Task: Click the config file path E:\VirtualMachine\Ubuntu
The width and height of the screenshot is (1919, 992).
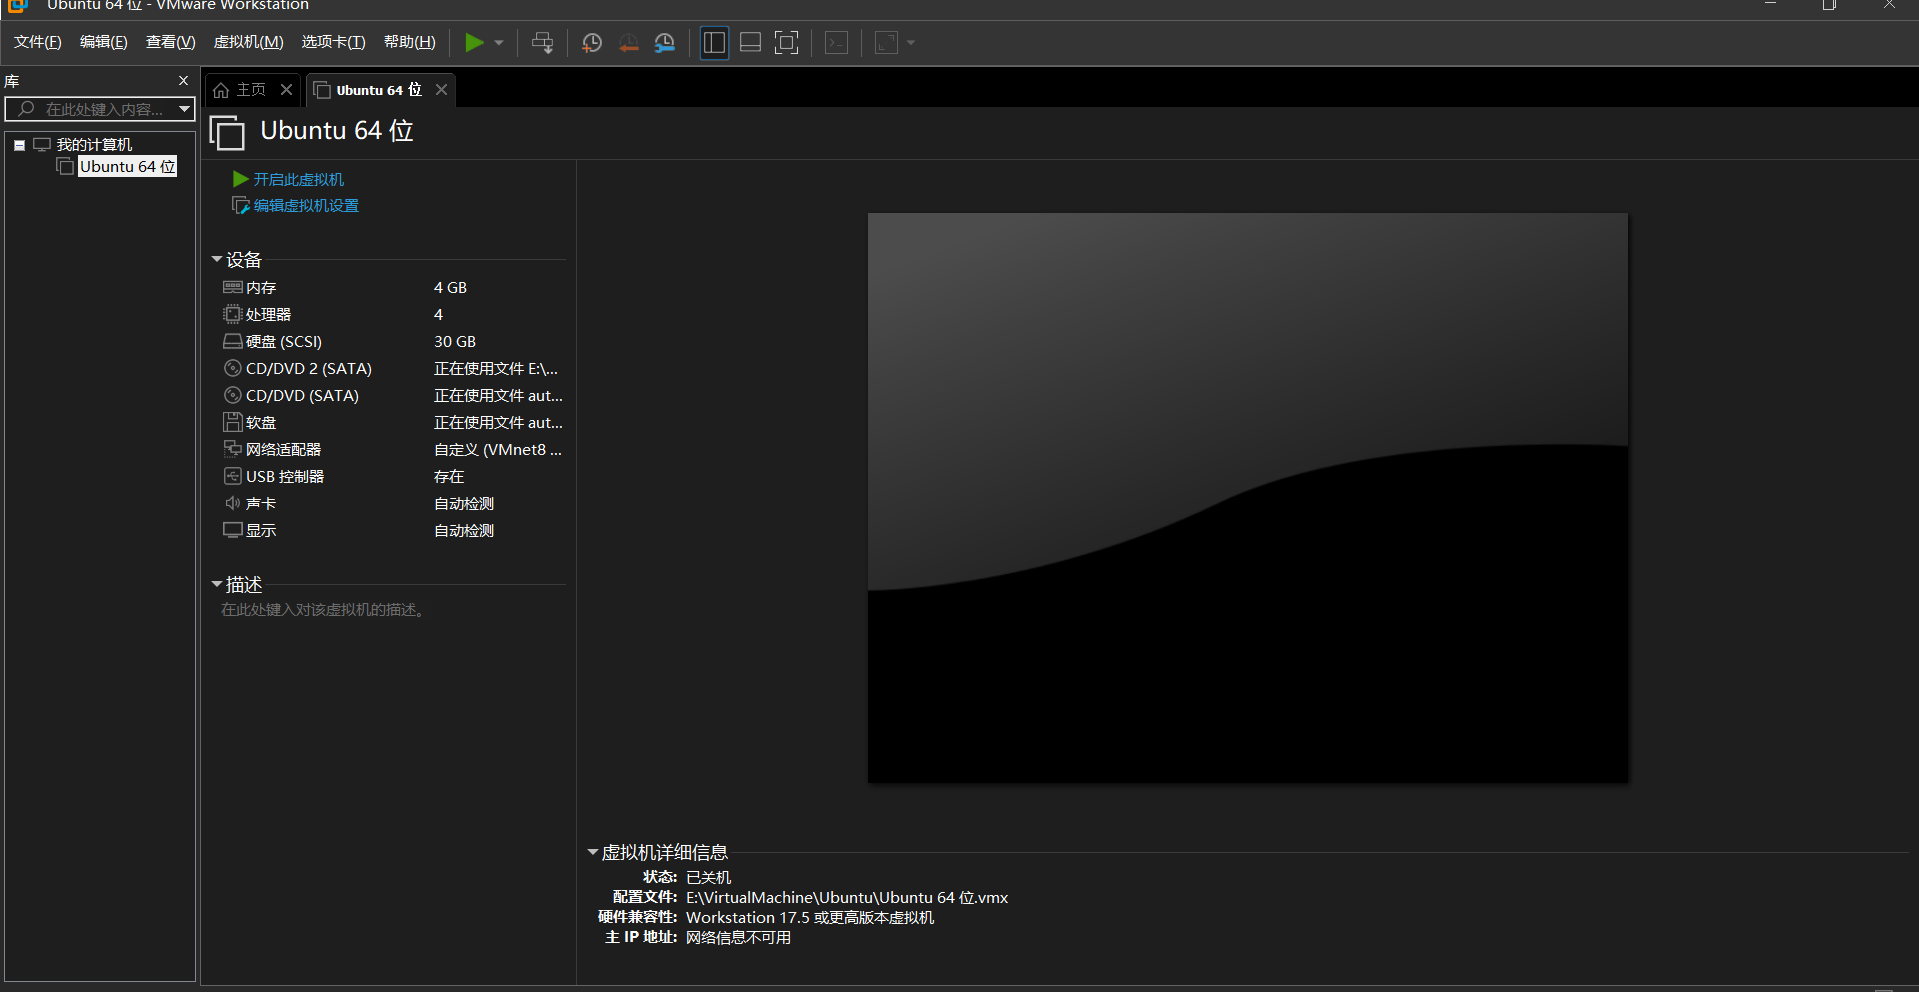Action: click(x=847, y=898)
